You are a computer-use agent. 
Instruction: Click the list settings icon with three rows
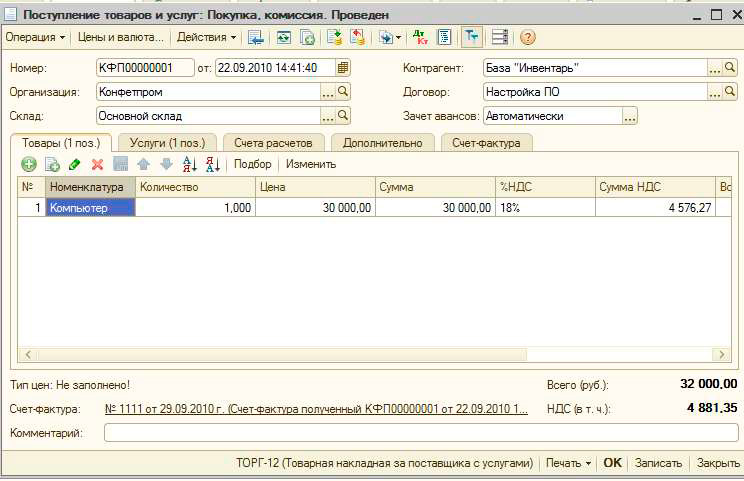point(500,37)
